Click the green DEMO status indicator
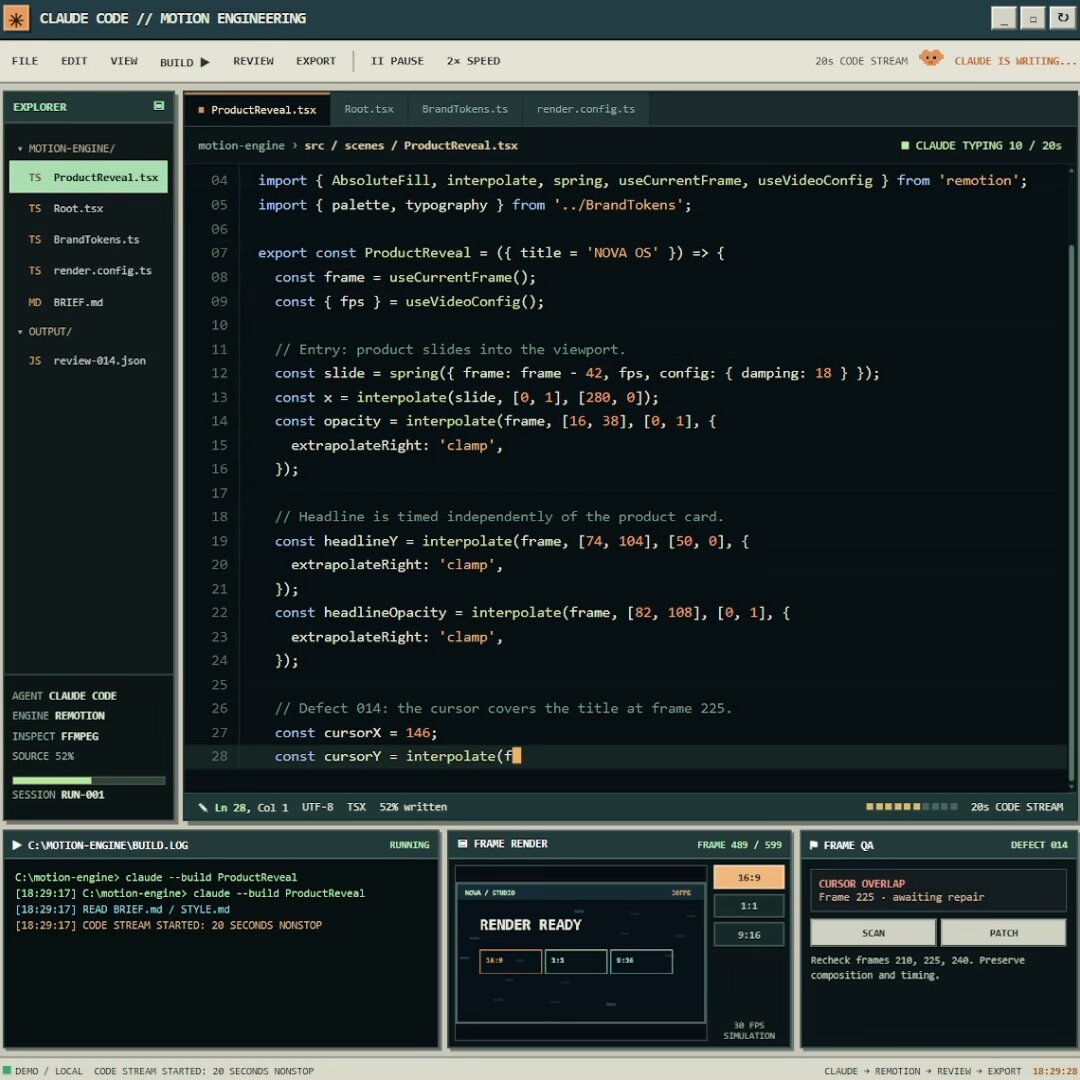Screen dimensions: 1080x1080 [8, 1070]
